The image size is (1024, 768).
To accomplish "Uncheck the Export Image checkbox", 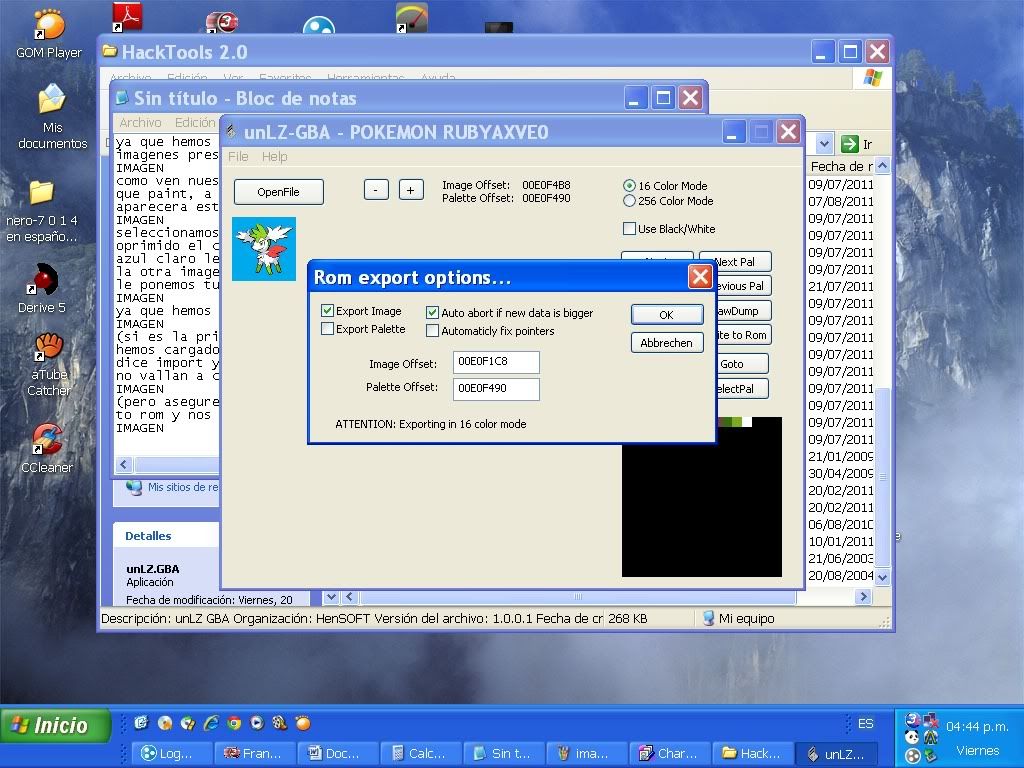I will [x=327, y=311].
